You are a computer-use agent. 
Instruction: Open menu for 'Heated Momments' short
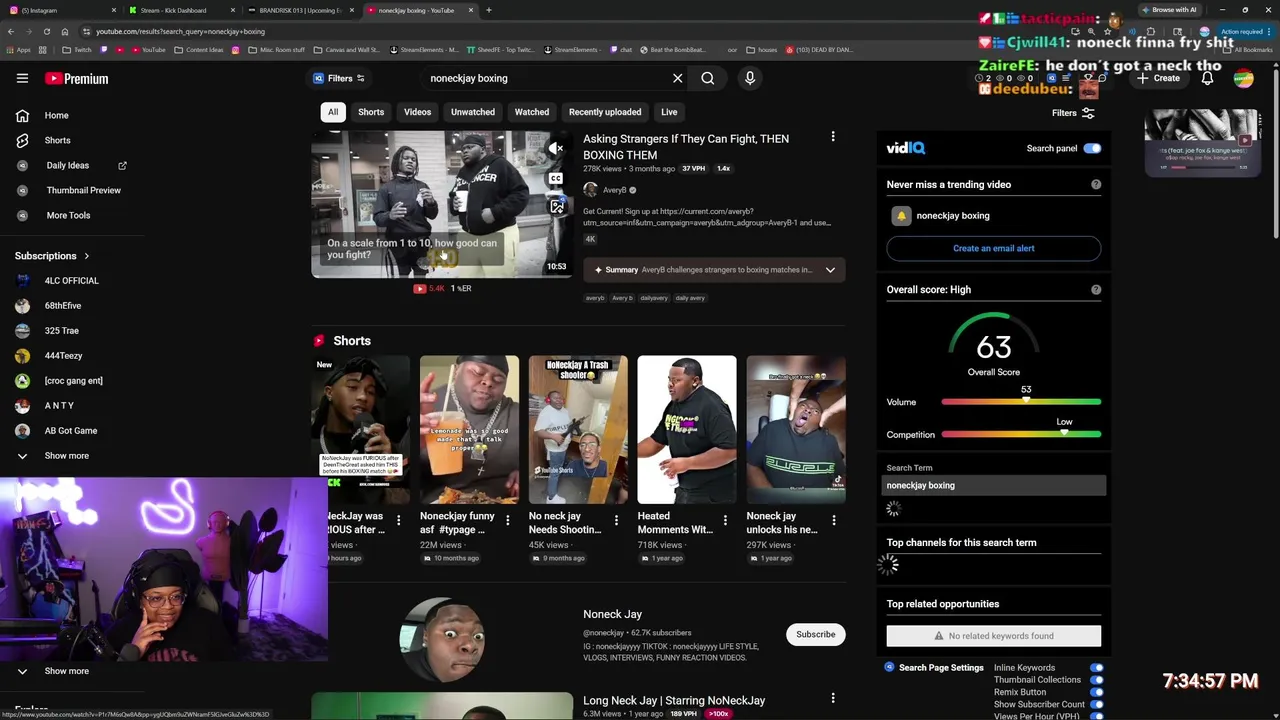[x=725, y=520]
